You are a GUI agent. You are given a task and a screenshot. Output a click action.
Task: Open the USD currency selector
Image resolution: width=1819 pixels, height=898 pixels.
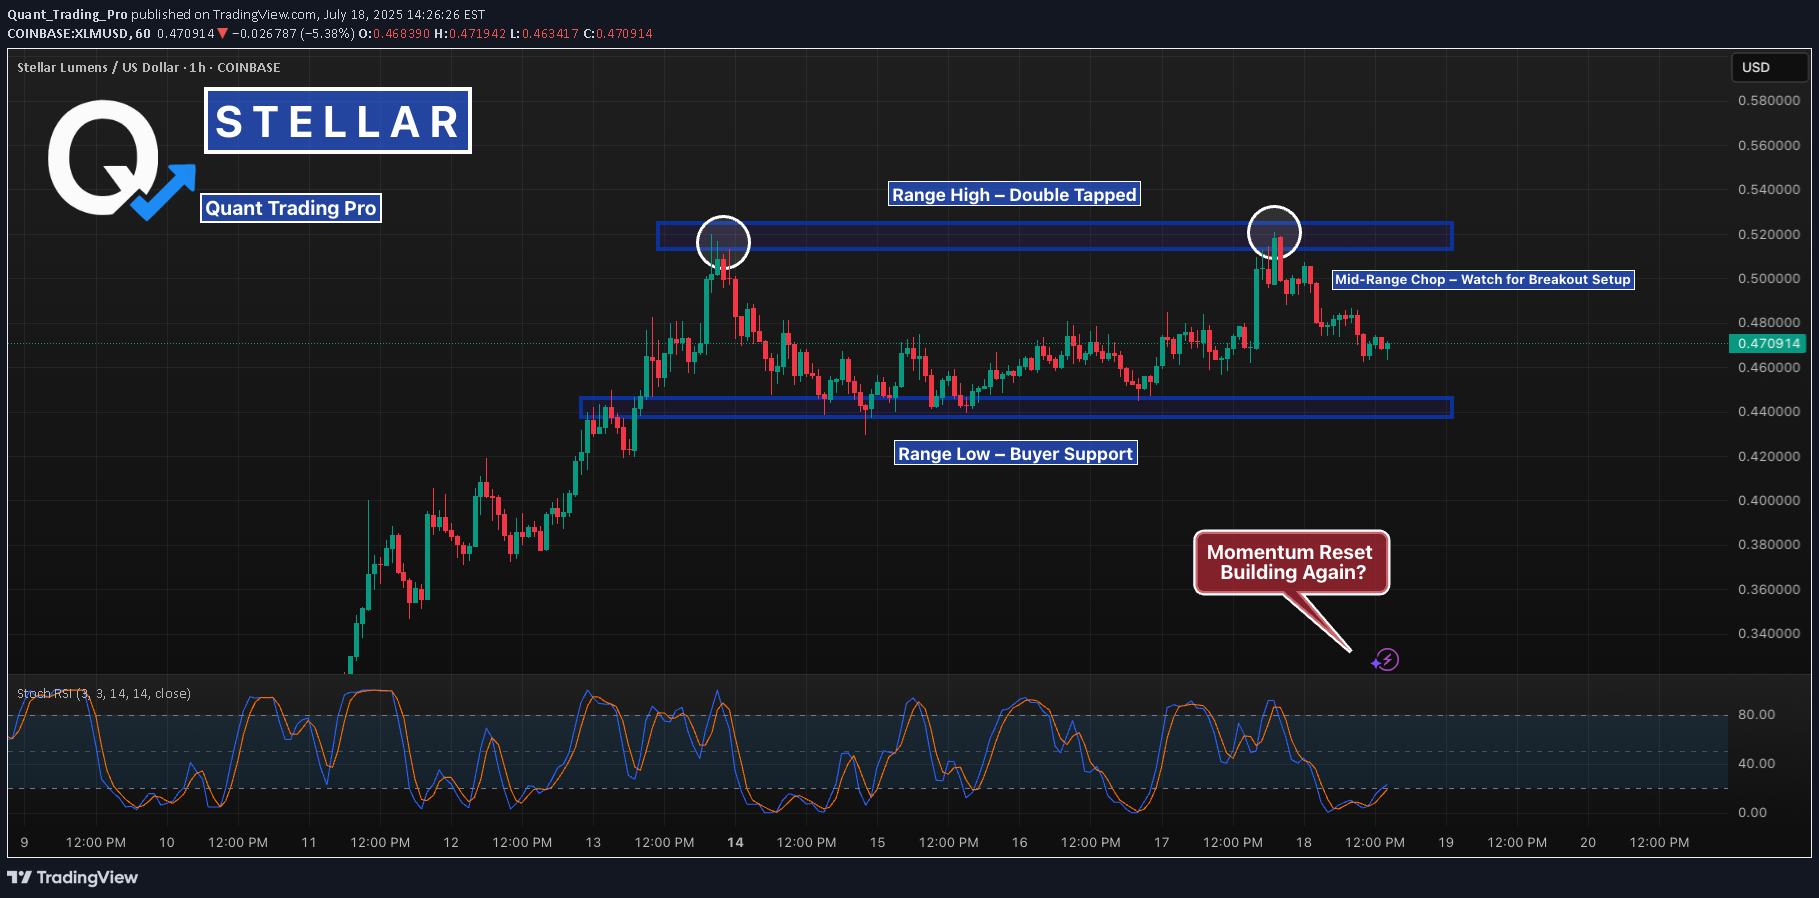click(1769, 67)
